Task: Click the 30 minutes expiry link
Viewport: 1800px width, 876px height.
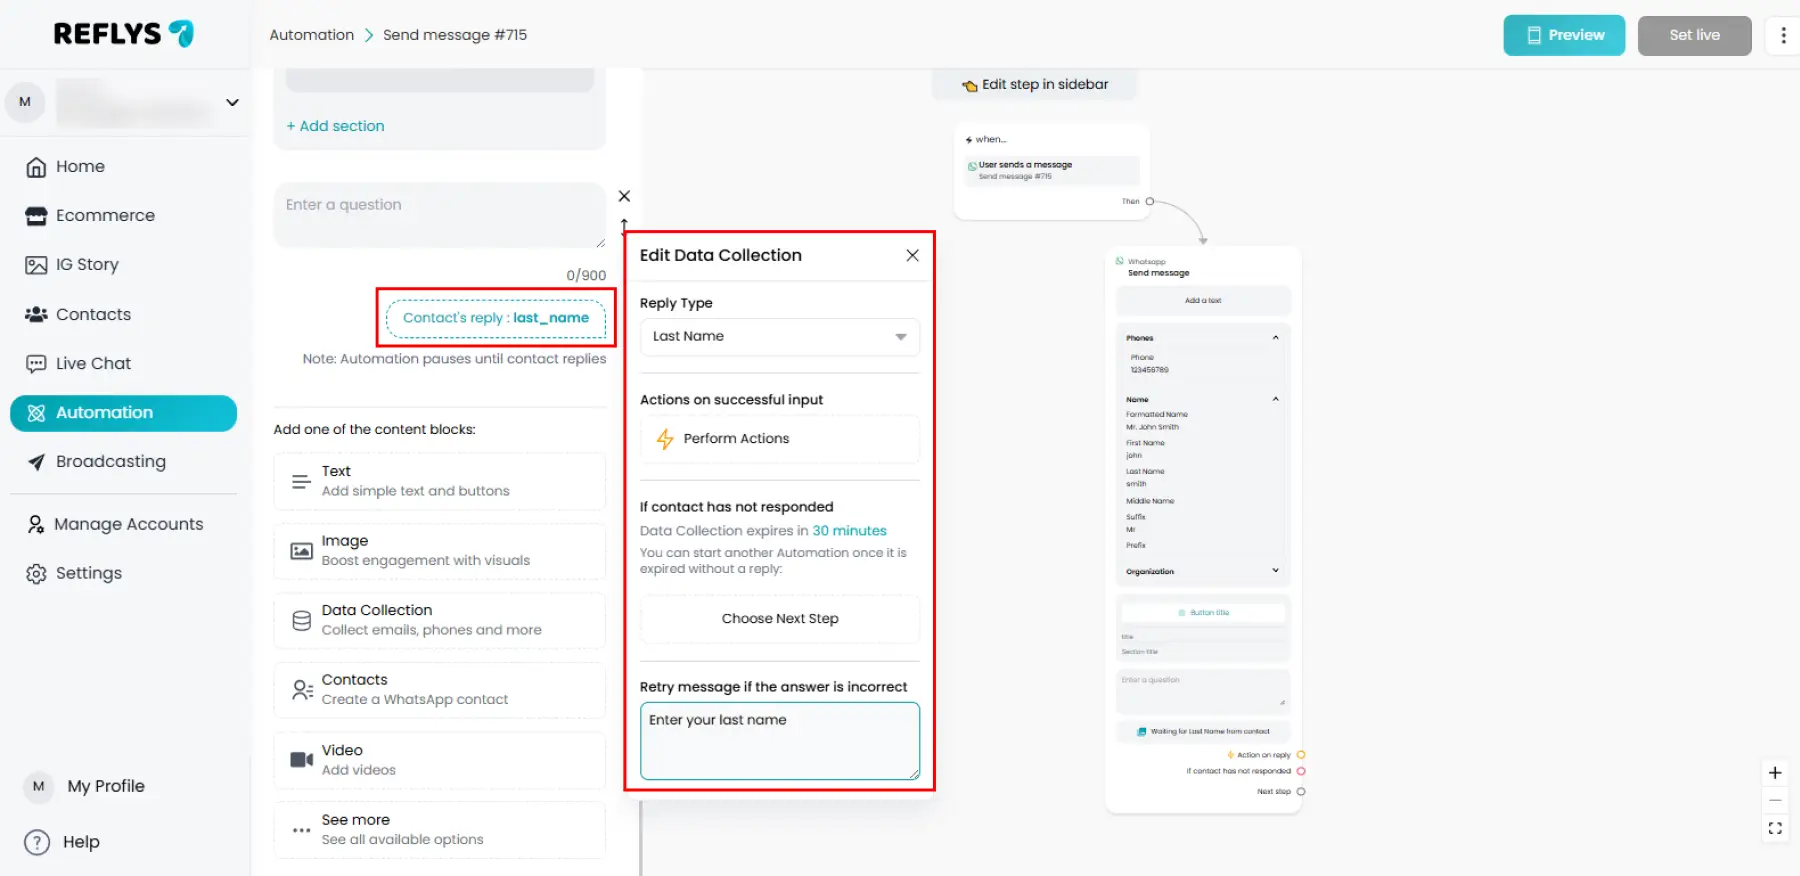Action: point(849,531)
